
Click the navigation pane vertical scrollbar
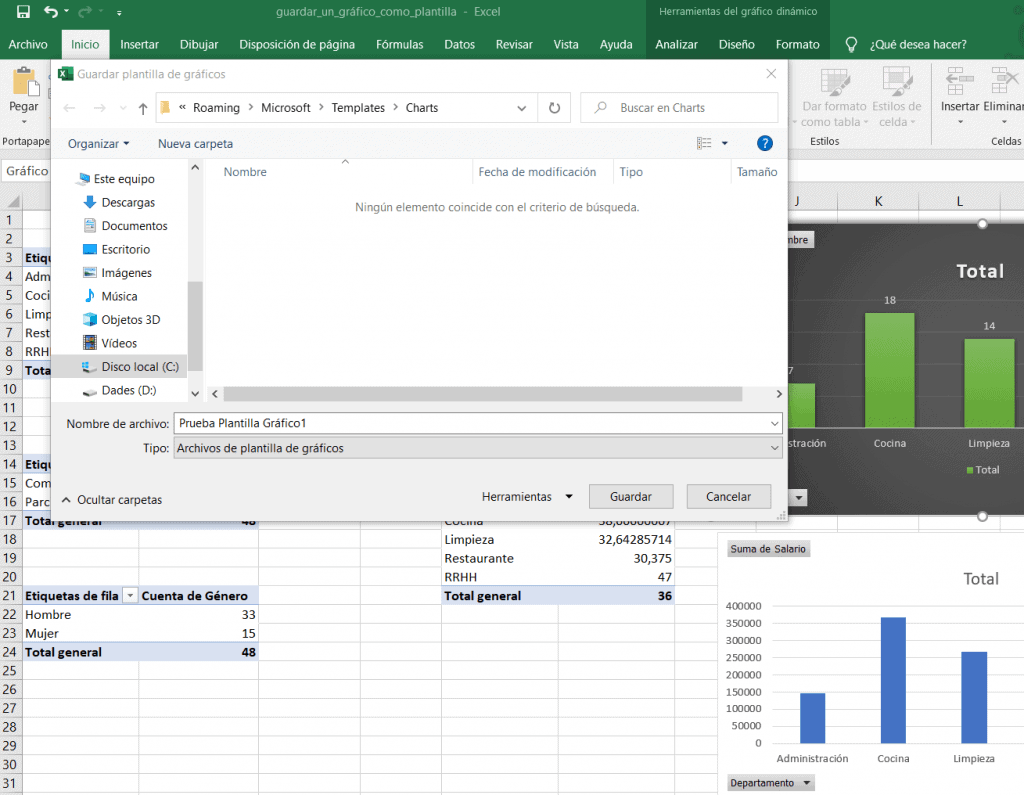pyautogui.click(x=195, y=325)
